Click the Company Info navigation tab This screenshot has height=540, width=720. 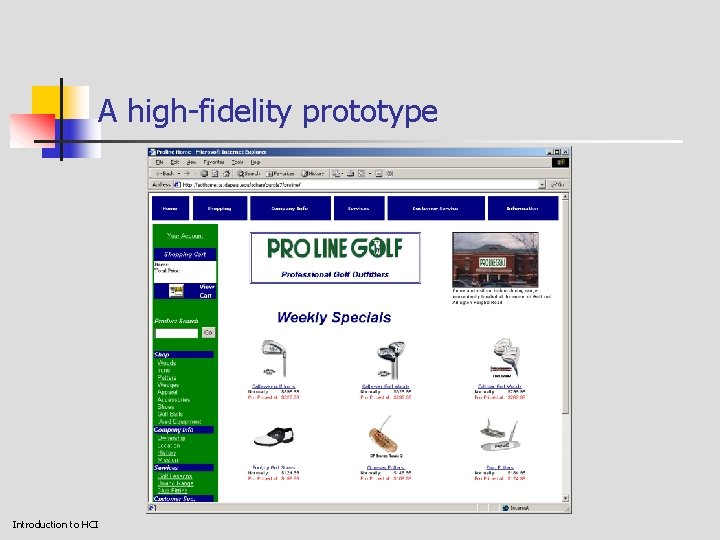[290, 208]
